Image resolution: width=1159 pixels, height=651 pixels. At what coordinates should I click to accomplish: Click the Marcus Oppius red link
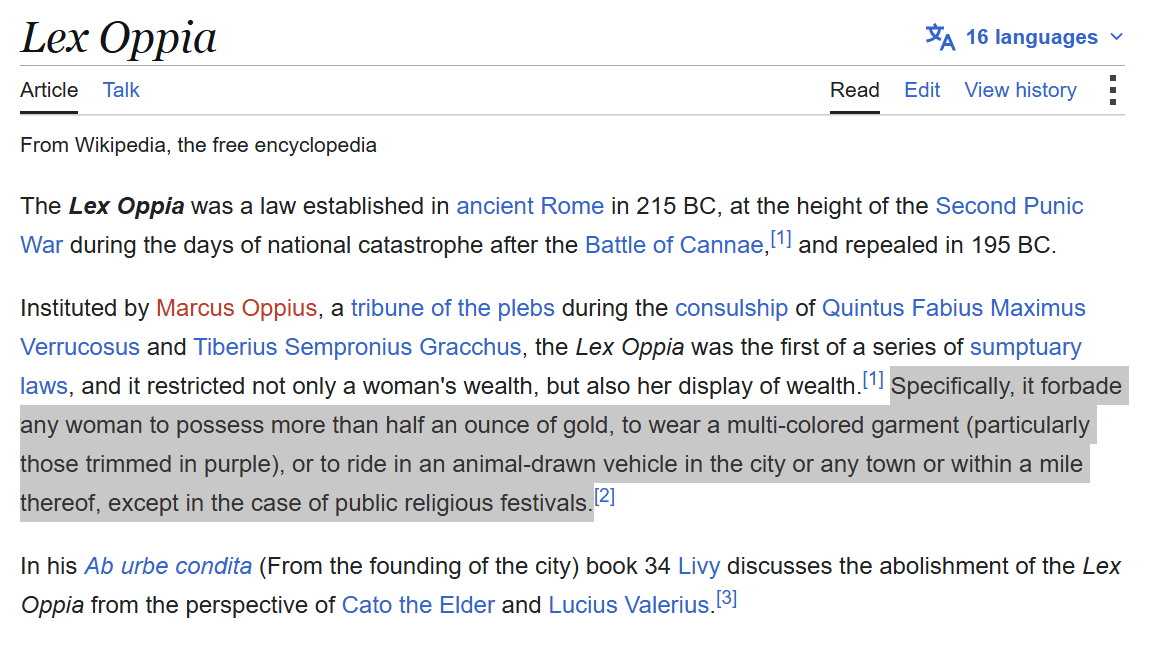pos(237,308)
